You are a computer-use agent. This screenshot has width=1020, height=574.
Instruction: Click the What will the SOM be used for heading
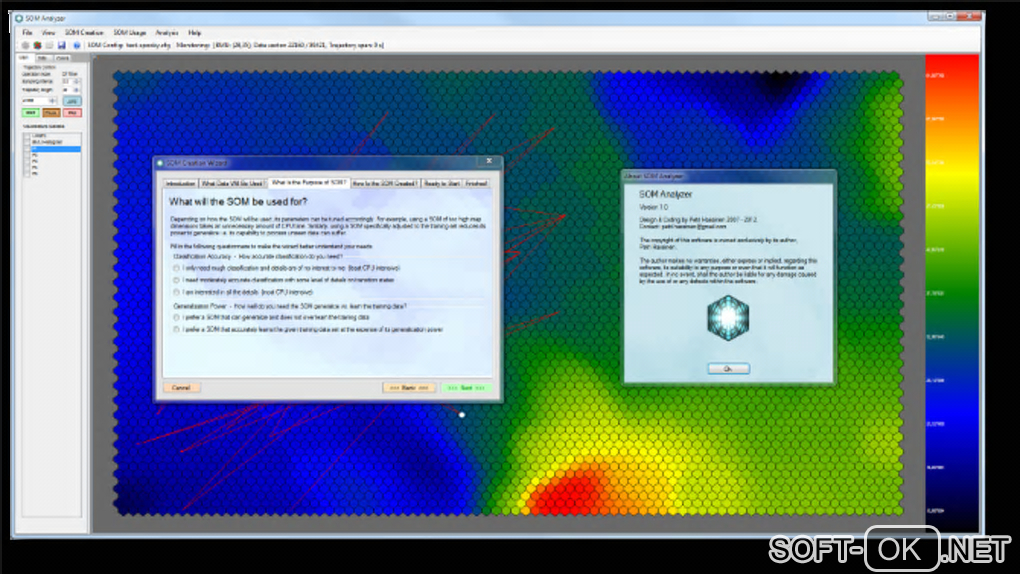(238, 202)
